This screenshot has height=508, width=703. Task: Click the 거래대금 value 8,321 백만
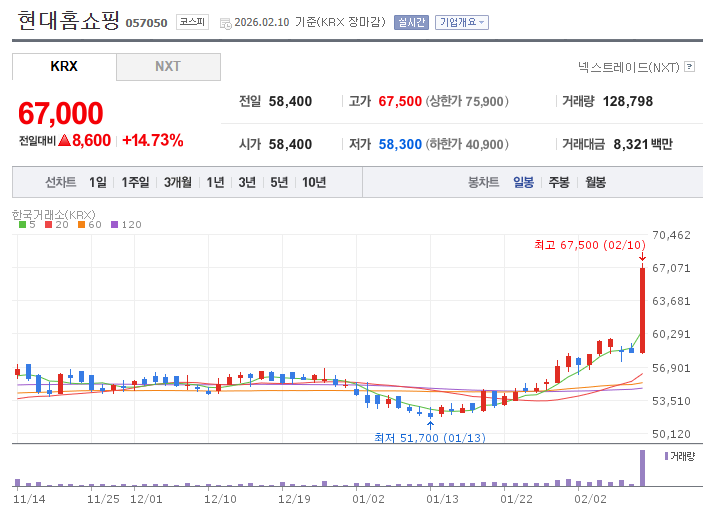tap(643, 144)
